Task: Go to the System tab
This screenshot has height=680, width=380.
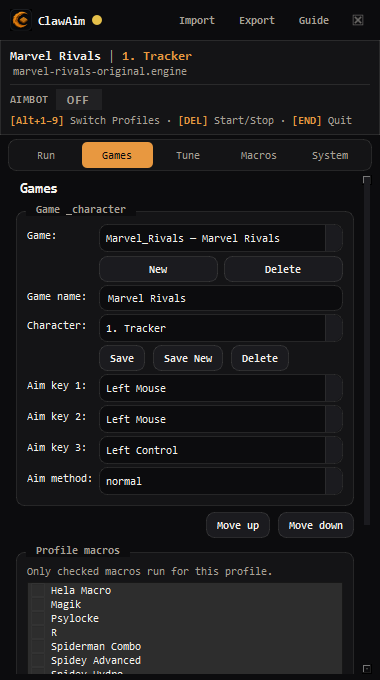Action: (x=330, y=155)
